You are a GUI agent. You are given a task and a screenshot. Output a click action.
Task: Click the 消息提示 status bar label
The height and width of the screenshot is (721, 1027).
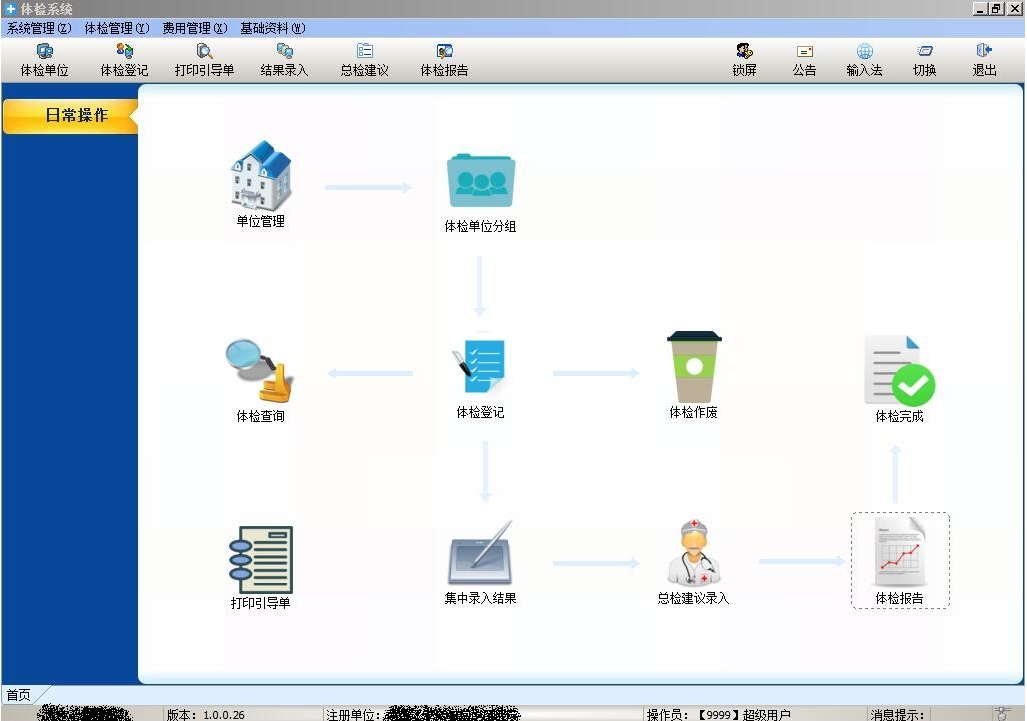[x=897, y=714]
